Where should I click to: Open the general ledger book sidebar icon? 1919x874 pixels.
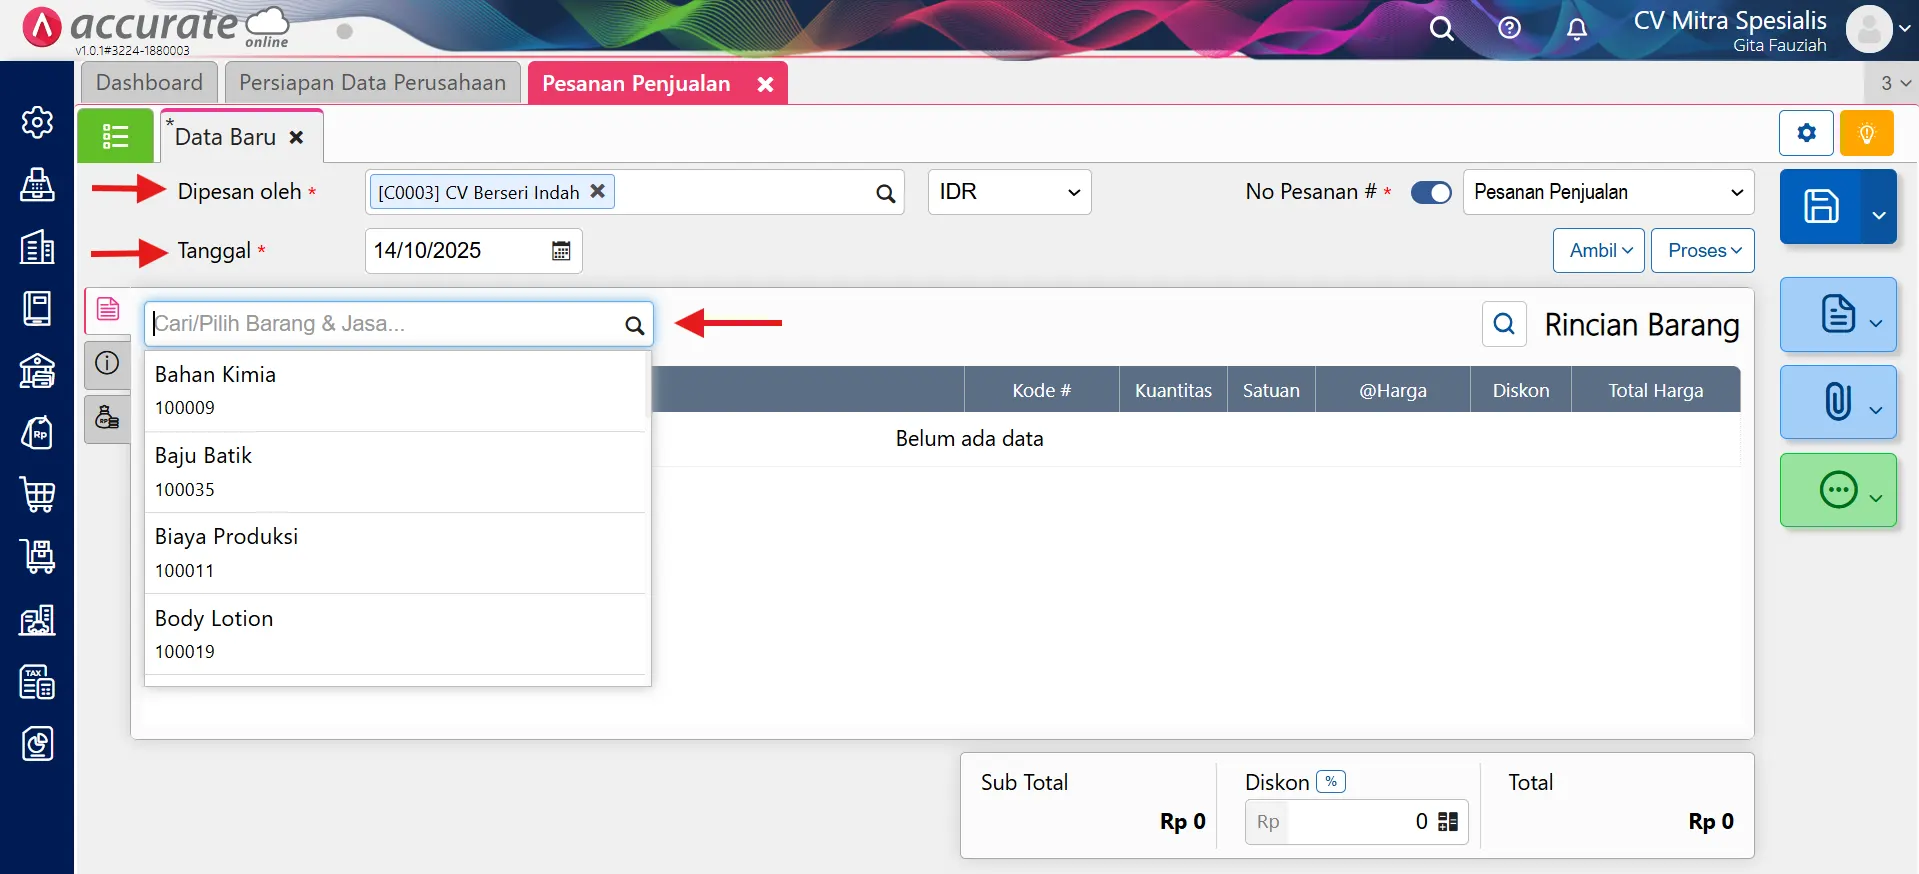[37, 309]
